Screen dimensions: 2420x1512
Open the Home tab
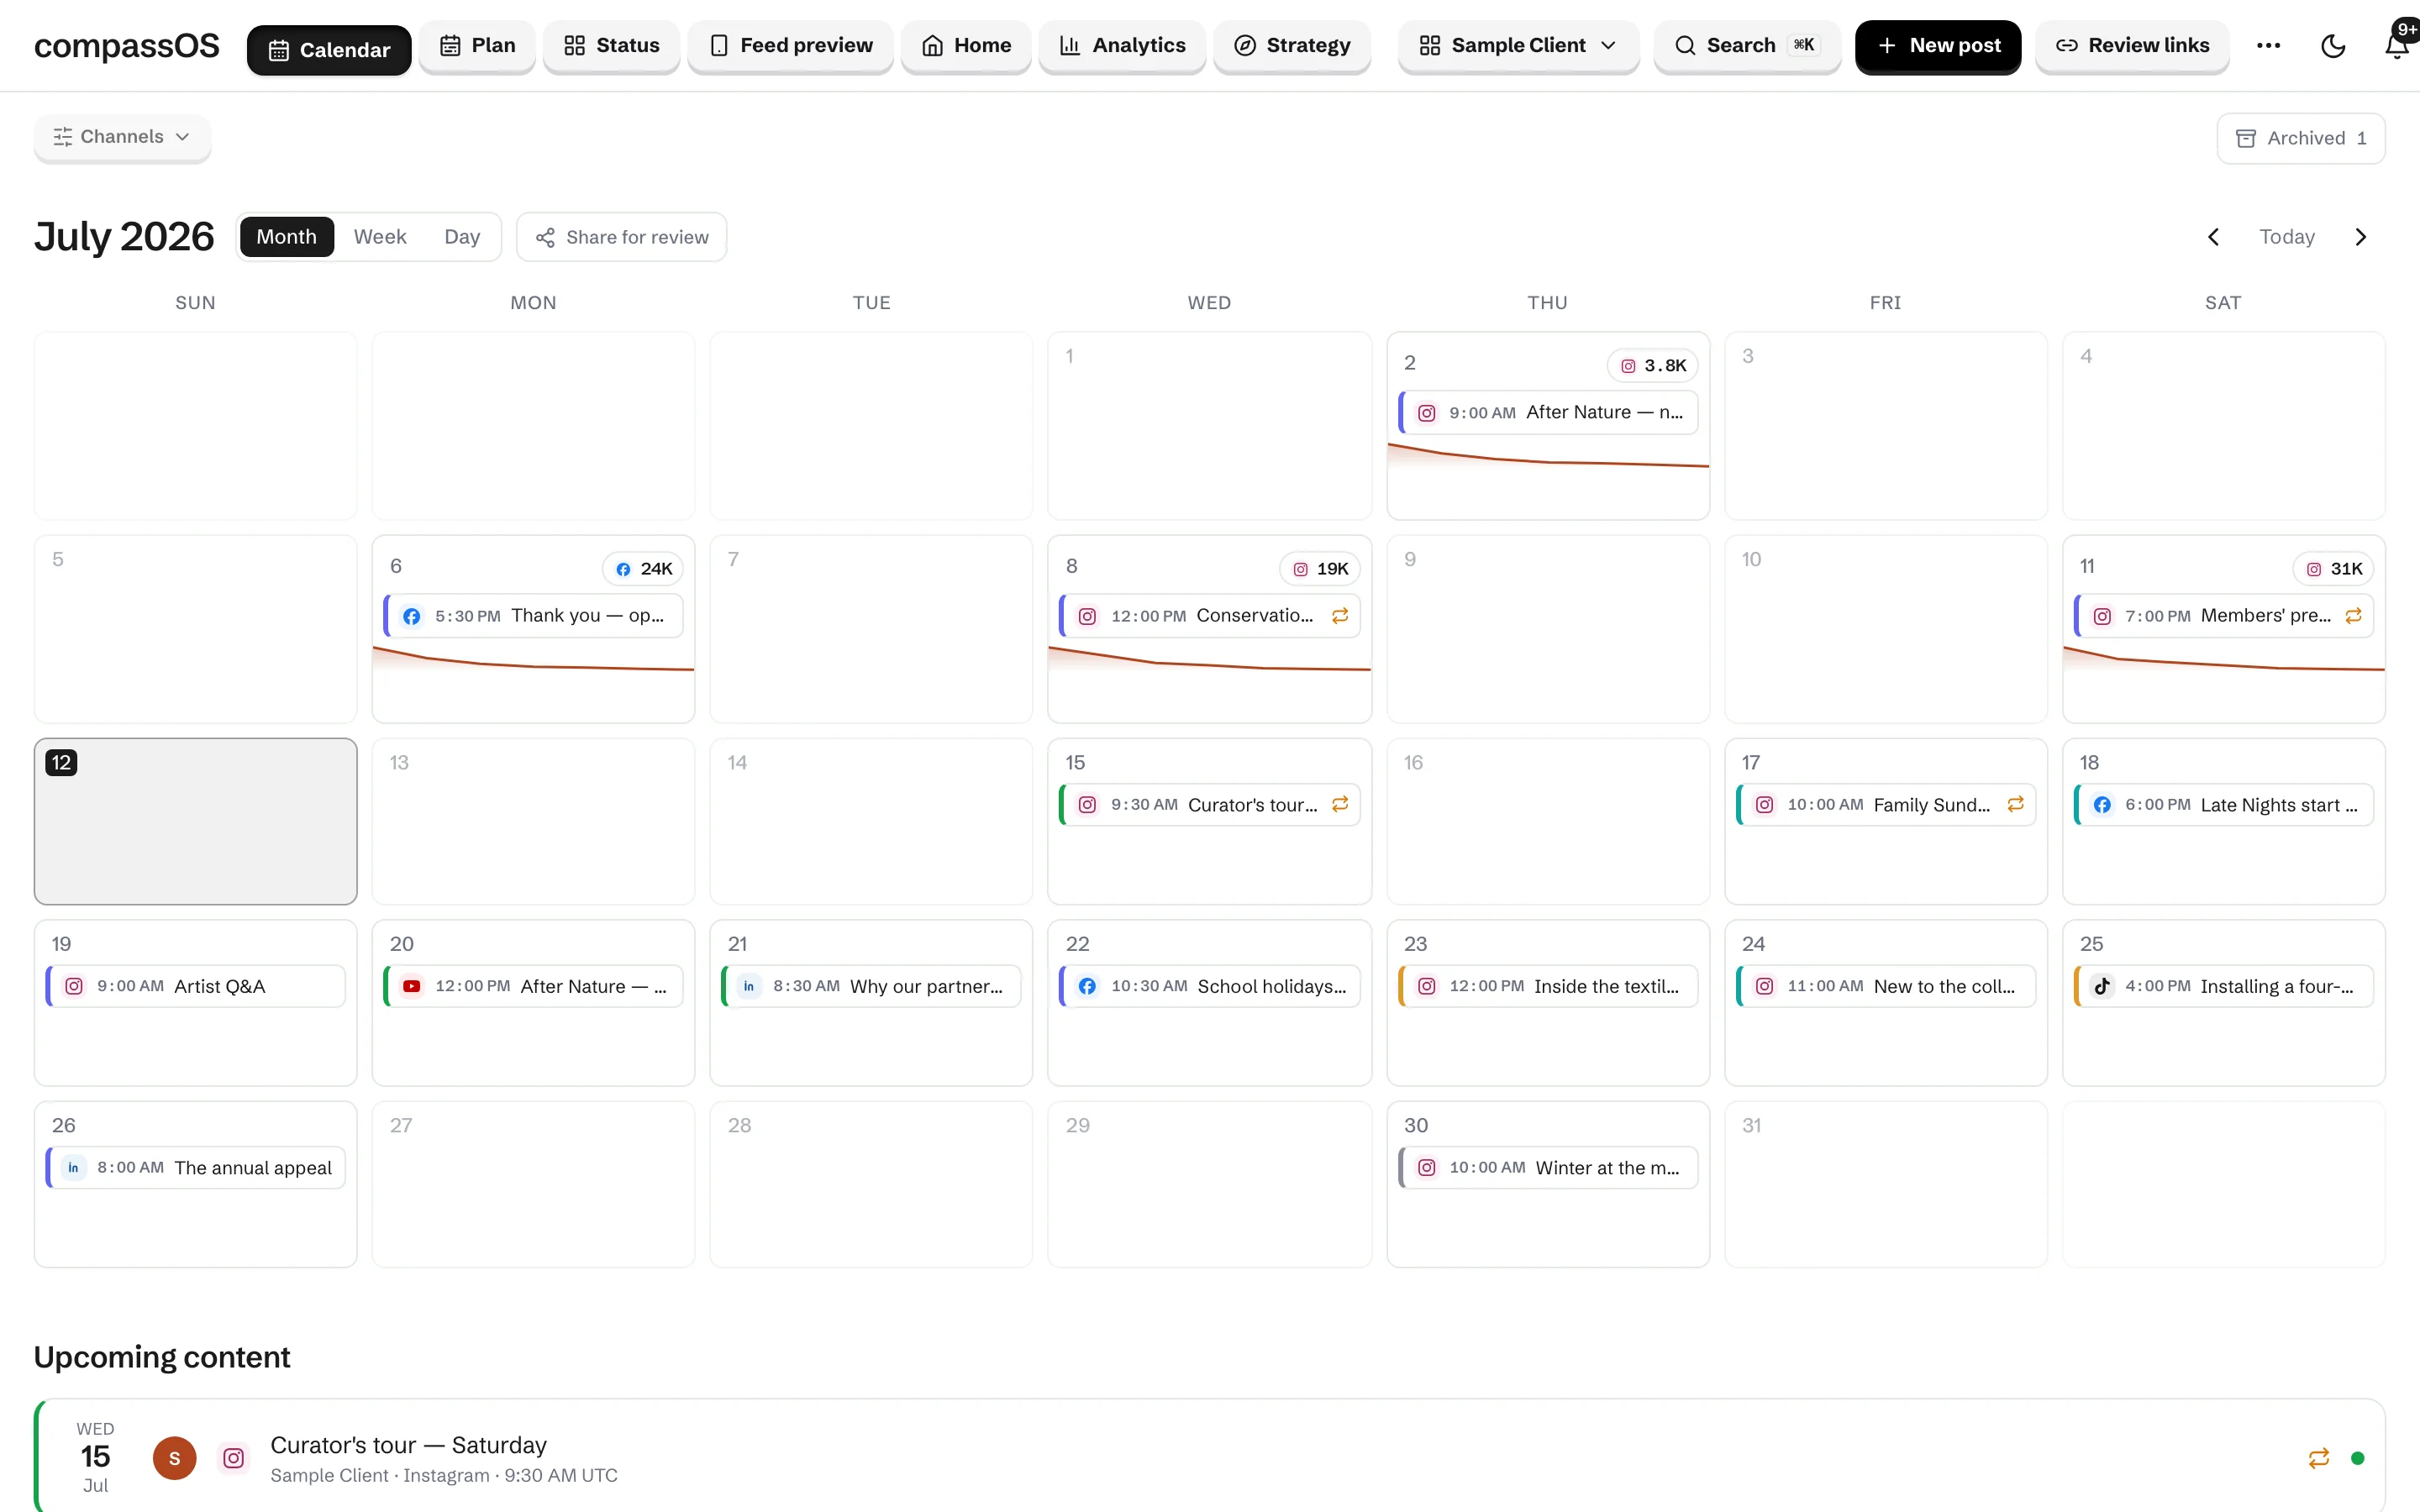click(966, 46)
